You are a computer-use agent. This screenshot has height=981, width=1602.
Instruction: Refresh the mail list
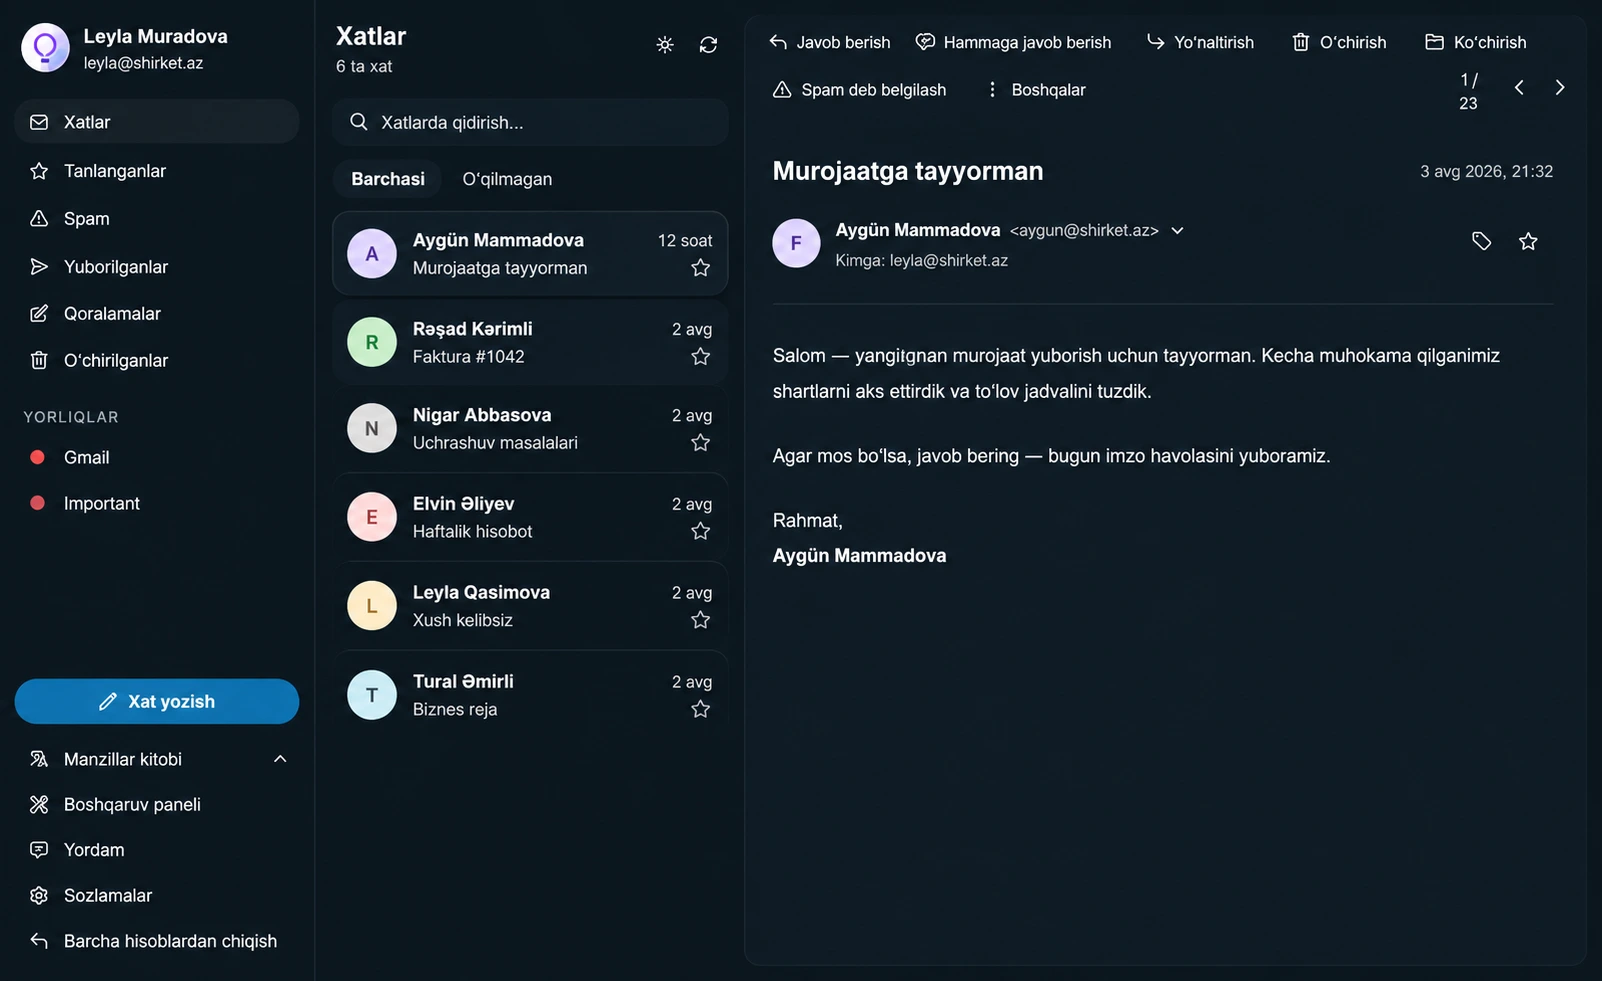[708, 45]
